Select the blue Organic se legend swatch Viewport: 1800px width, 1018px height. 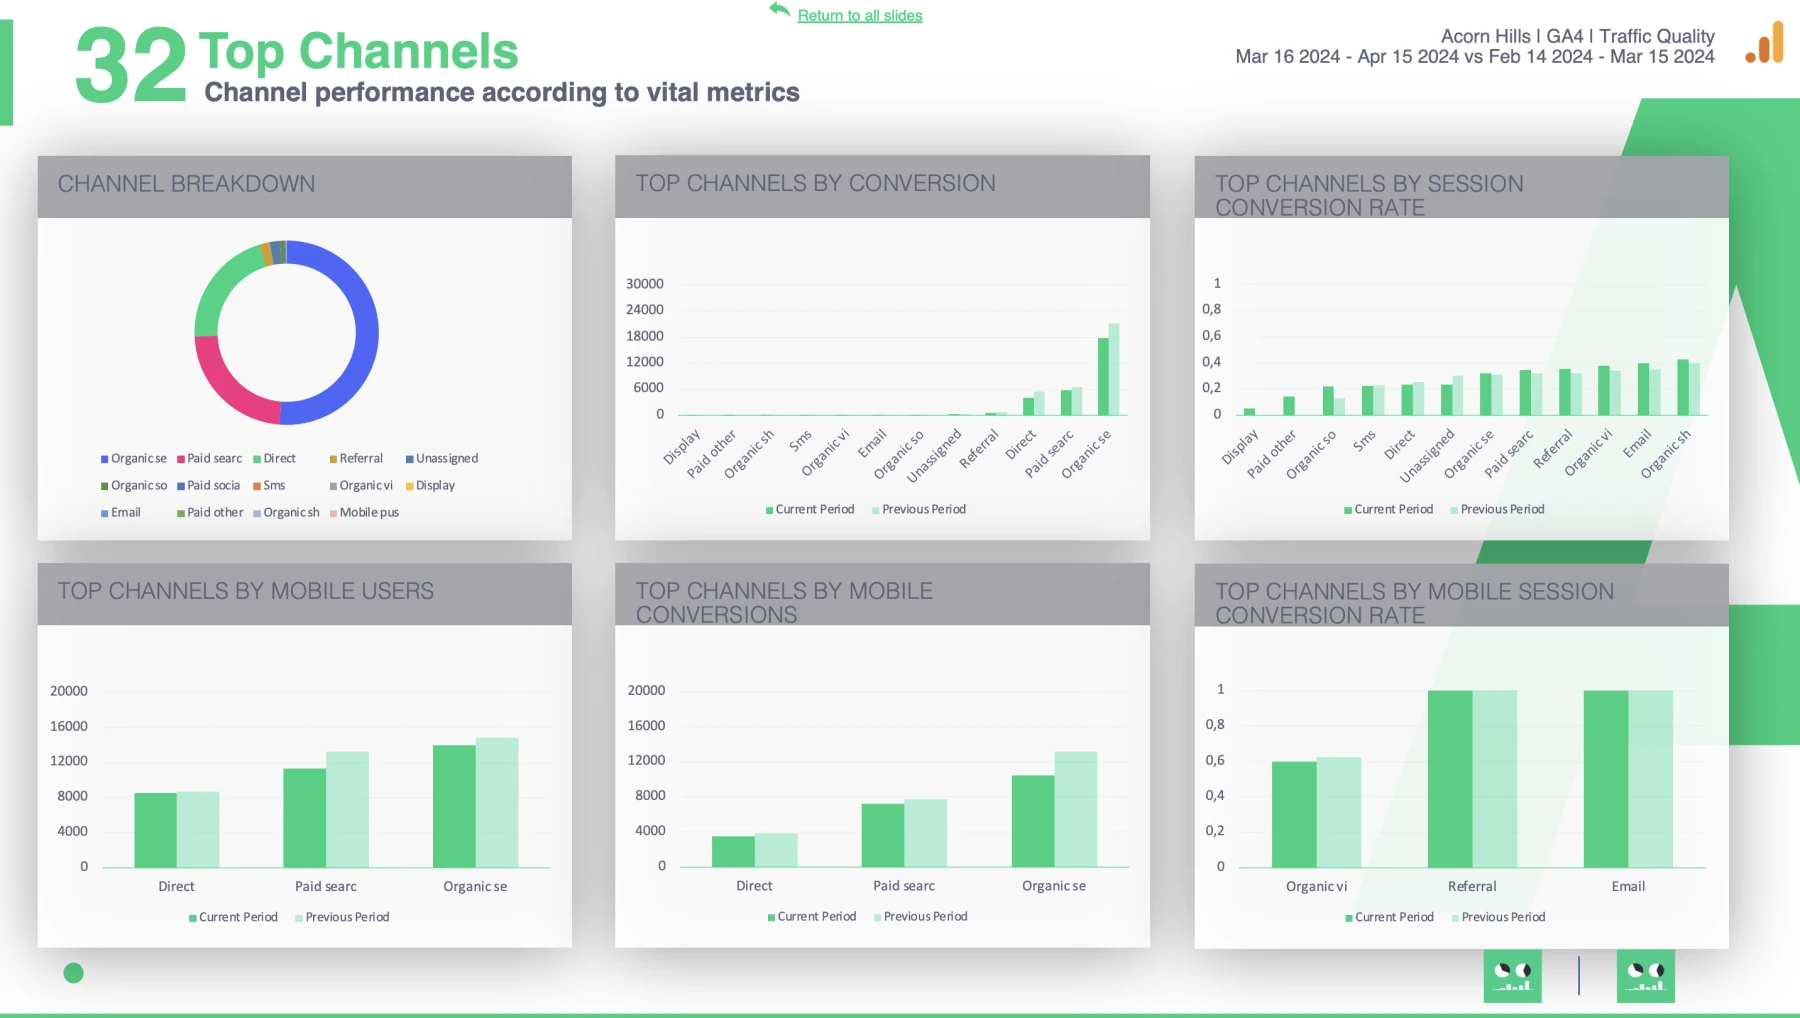(x=104, y=459)
